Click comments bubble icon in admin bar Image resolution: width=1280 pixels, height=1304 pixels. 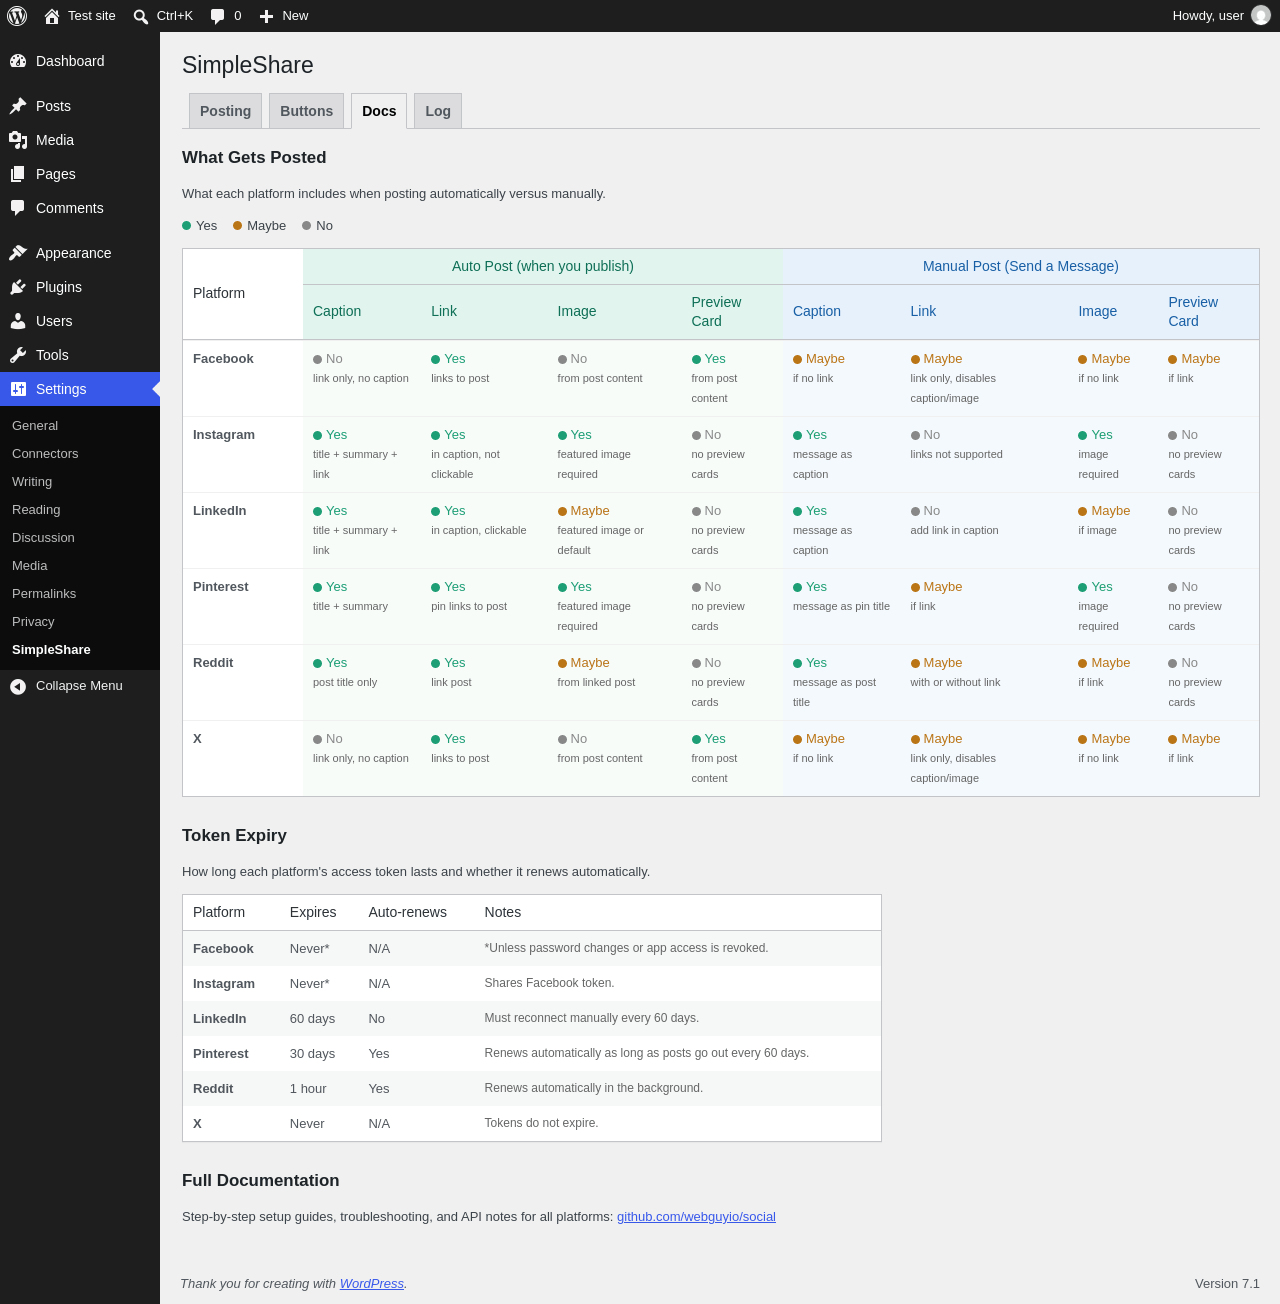pyautogui.click(x=218, y=16)
